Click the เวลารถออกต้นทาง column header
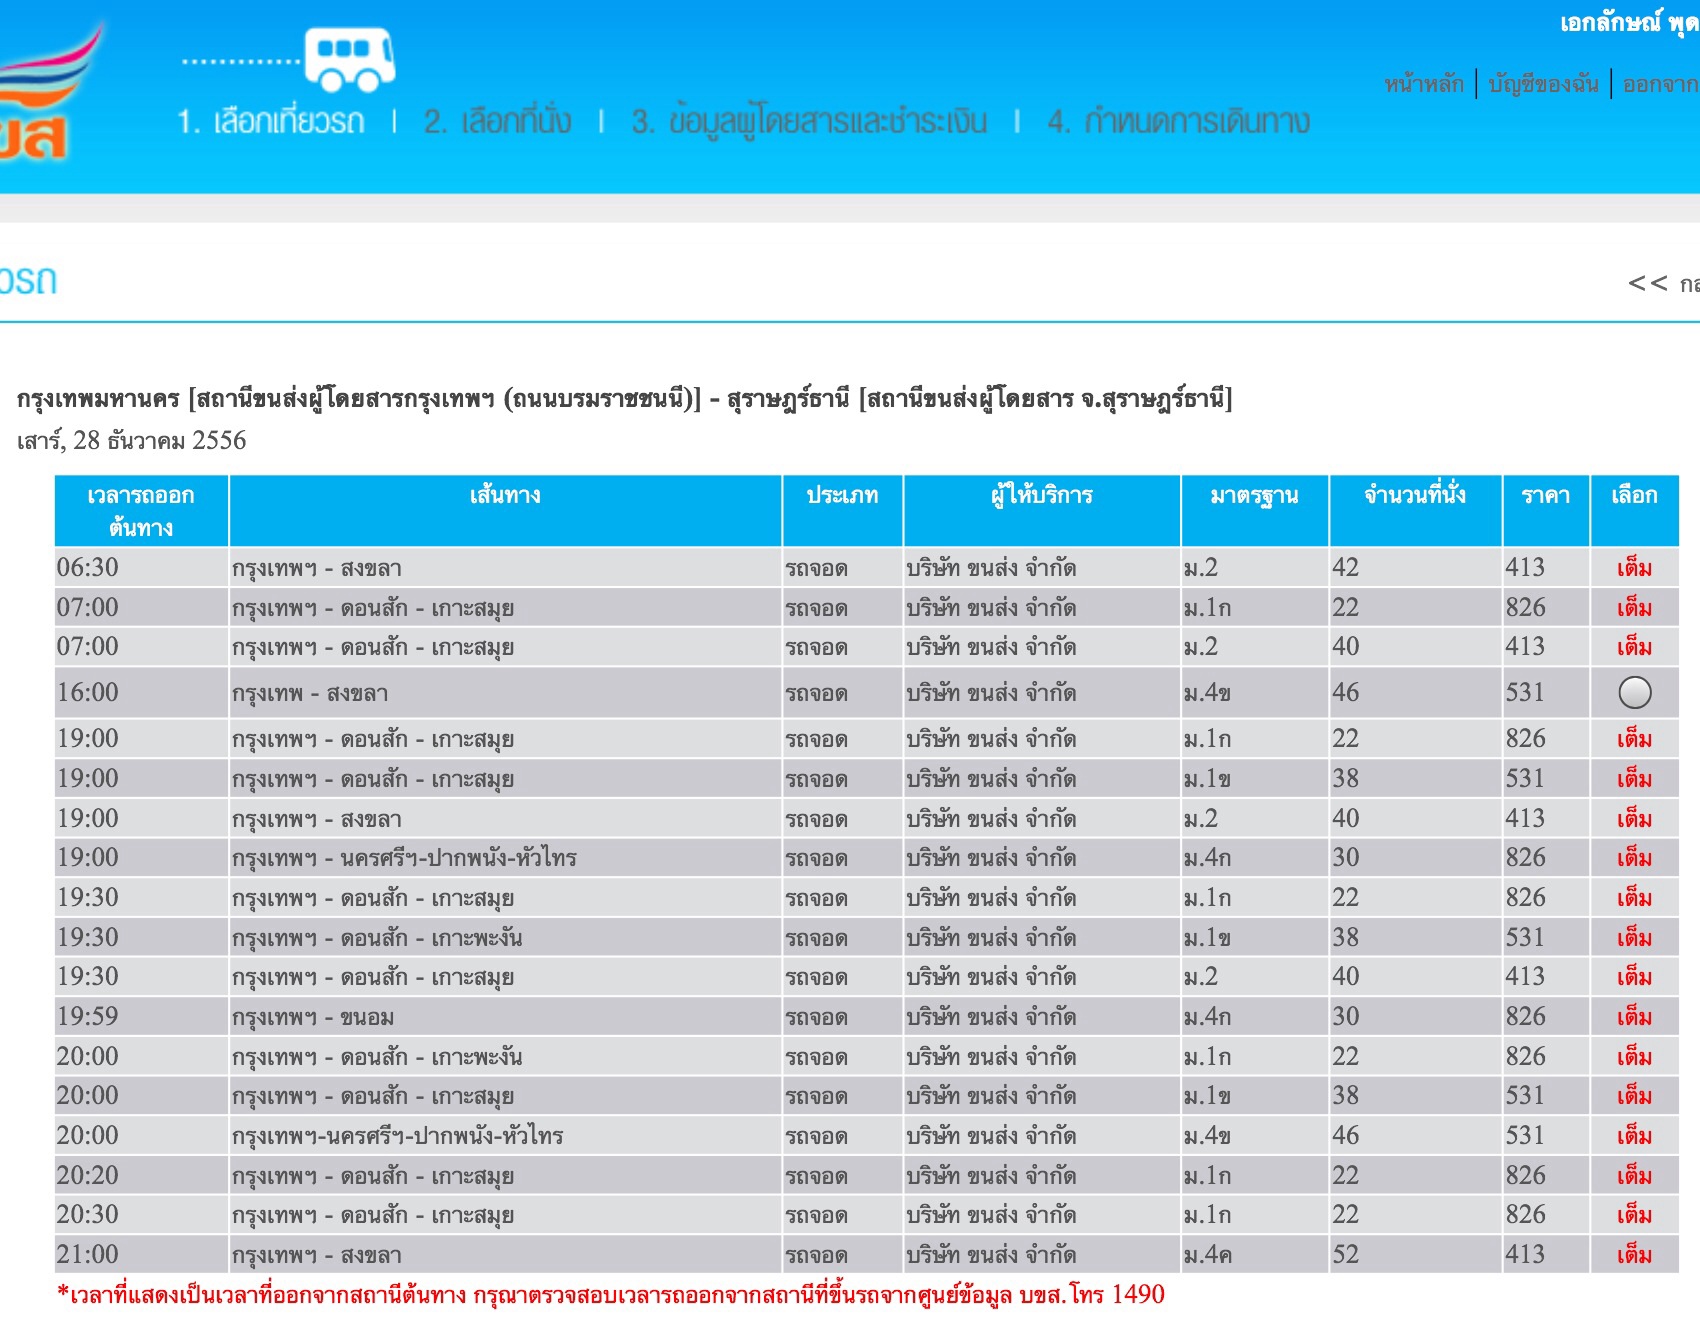The width and height of the screenshot is (1700, 1328). point(141,511)
